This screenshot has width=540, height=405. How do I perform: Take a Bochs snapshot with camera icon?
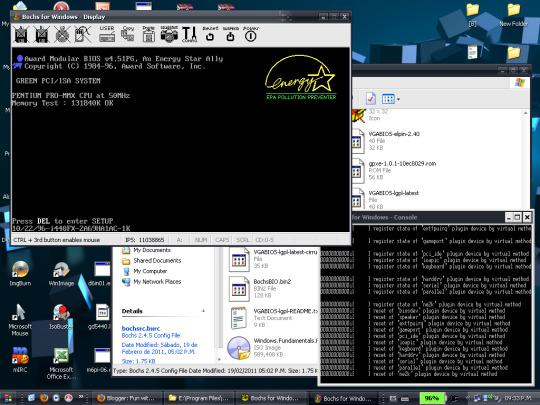[169, 34]
